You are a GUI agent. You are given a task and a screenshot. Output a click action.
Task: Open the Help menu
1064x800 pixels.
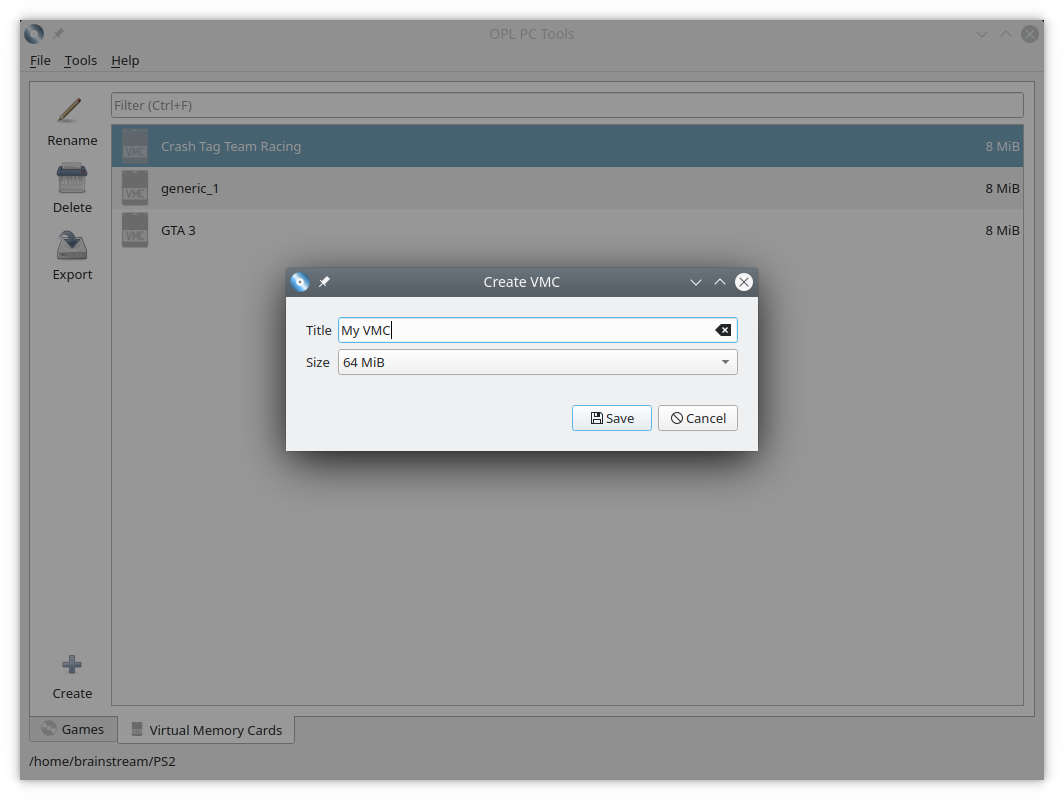pyautogui.click(x=125, y=60)
